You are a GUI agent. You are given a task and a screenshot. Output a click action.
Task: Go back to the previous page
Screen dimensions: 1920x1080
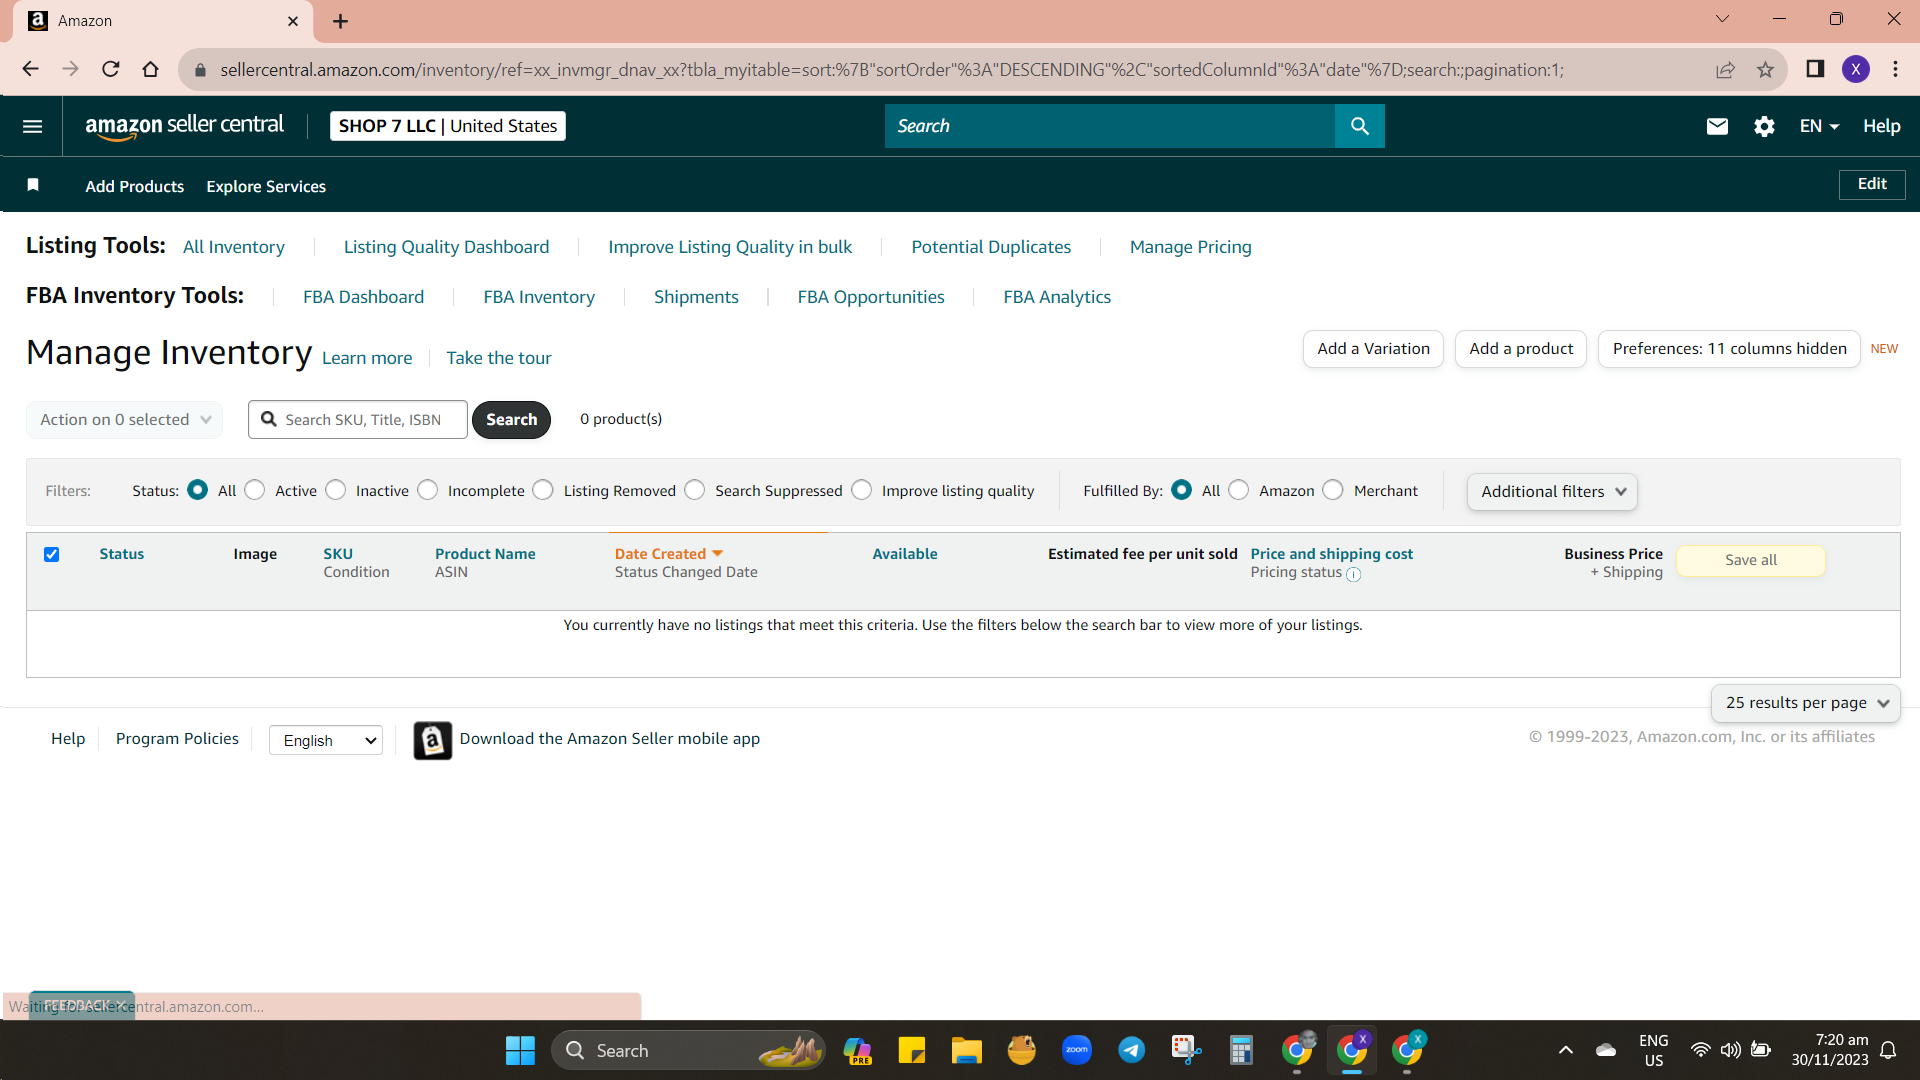(x=30, y=69)
